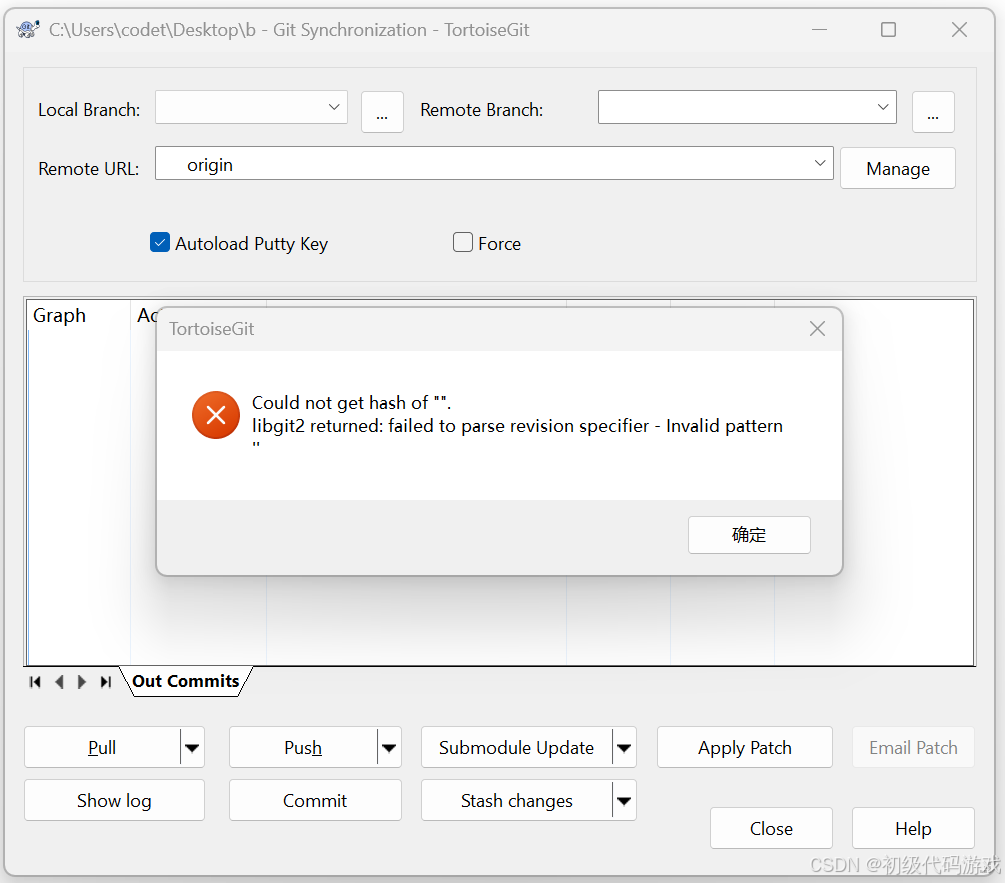1005x883 pixels.
Task: Click the TortoiseGit turtle icon in title bar
Action: (x=28, y=29)
